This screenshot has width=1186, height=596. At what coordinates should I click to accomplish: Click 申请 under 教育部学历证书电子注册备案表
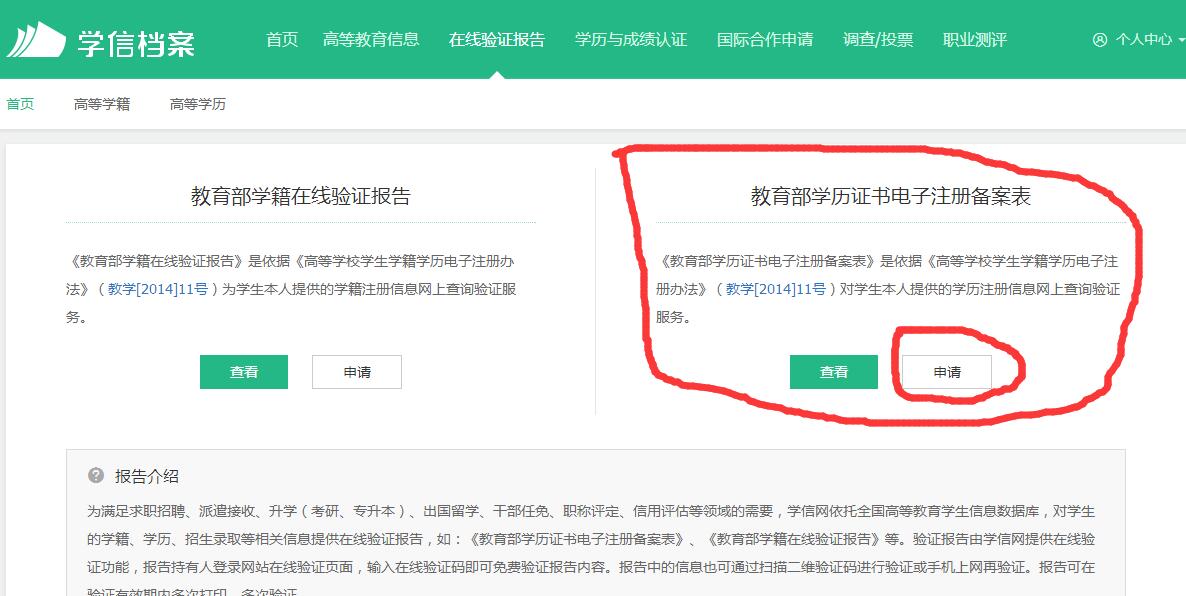947,372
